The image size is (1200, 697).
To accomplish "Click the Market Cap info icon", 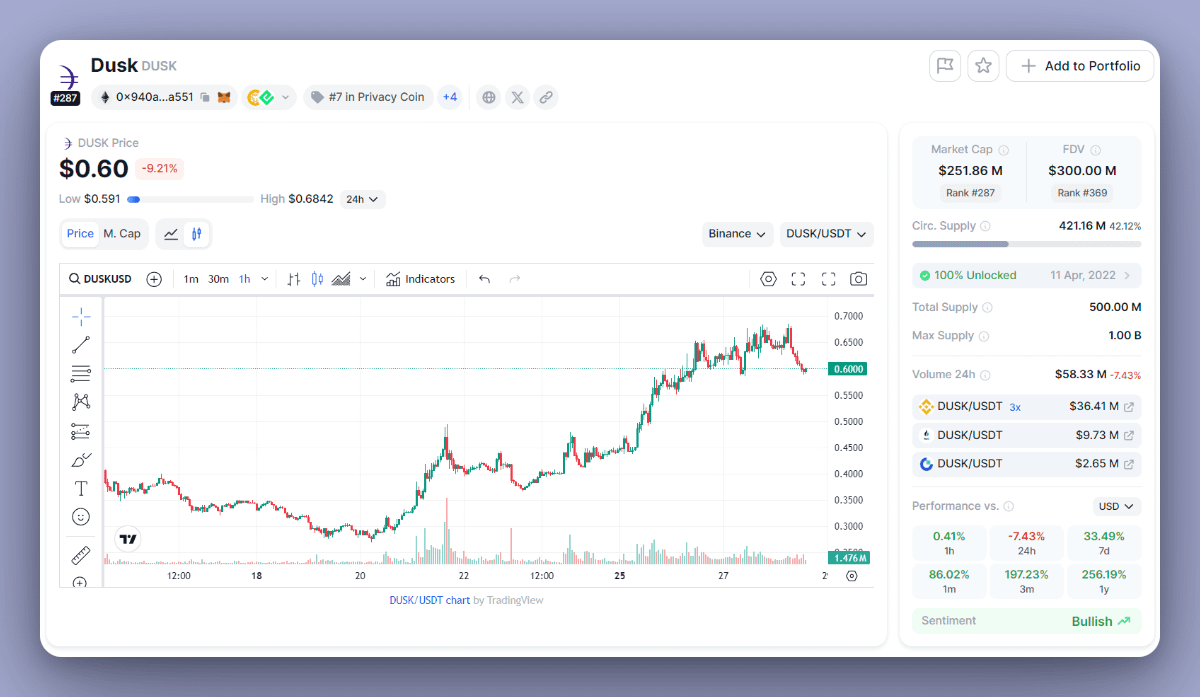I will coord(1003,150).
